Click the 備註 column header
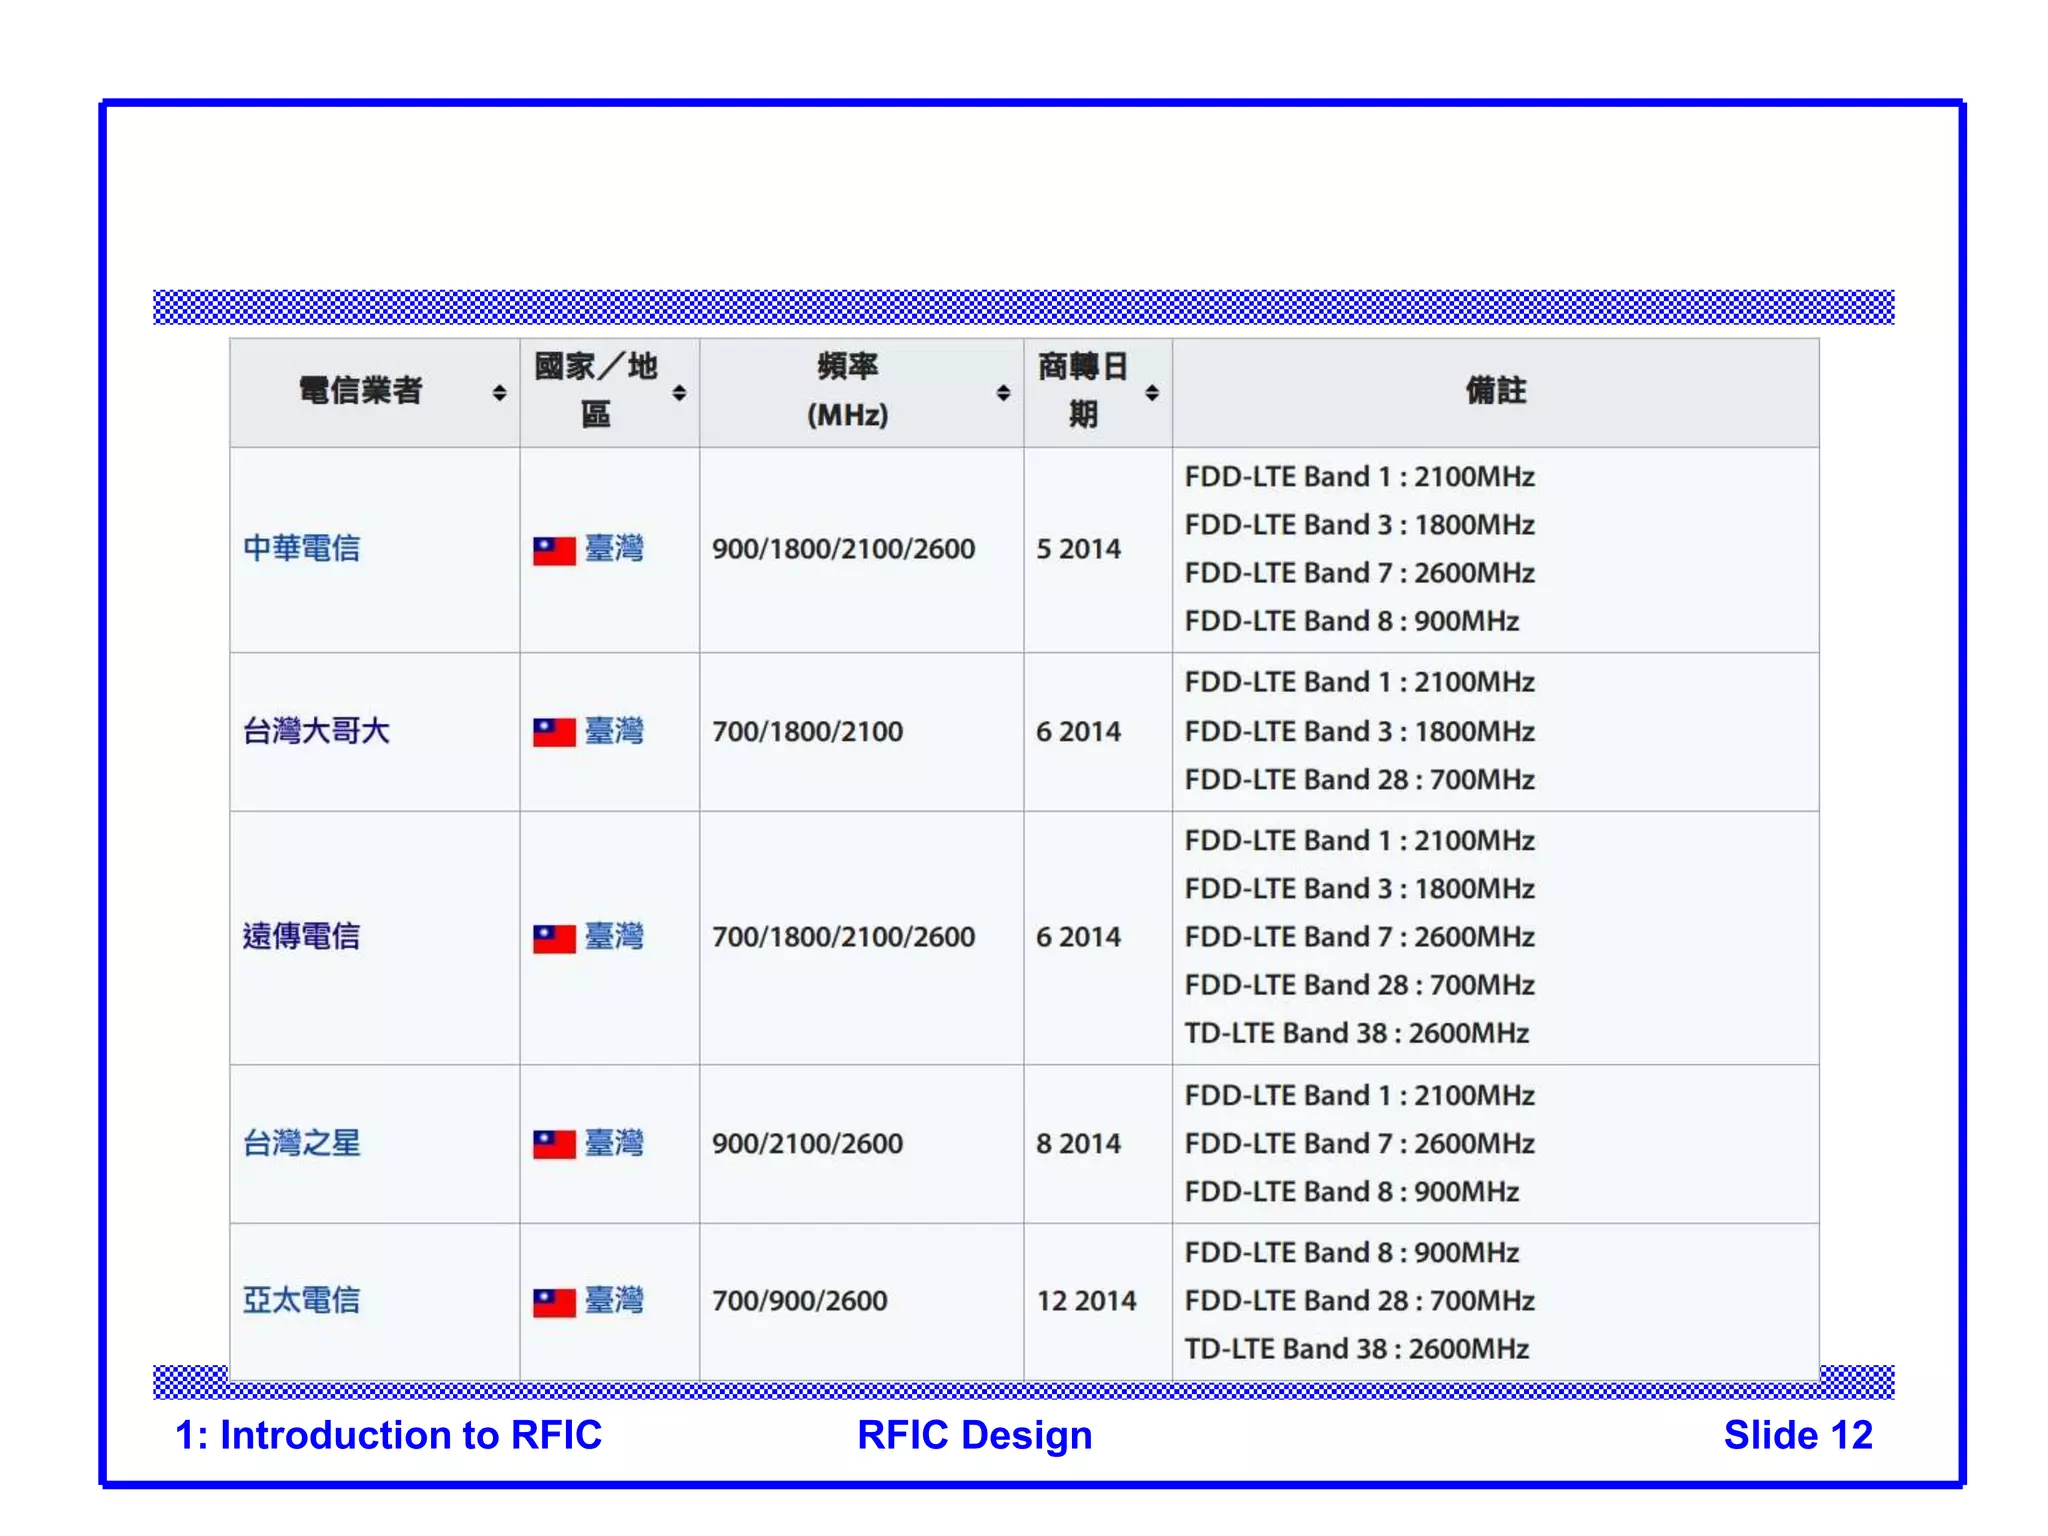This screenshot has width=2048, height=1536. click(x=1495, y=392)
